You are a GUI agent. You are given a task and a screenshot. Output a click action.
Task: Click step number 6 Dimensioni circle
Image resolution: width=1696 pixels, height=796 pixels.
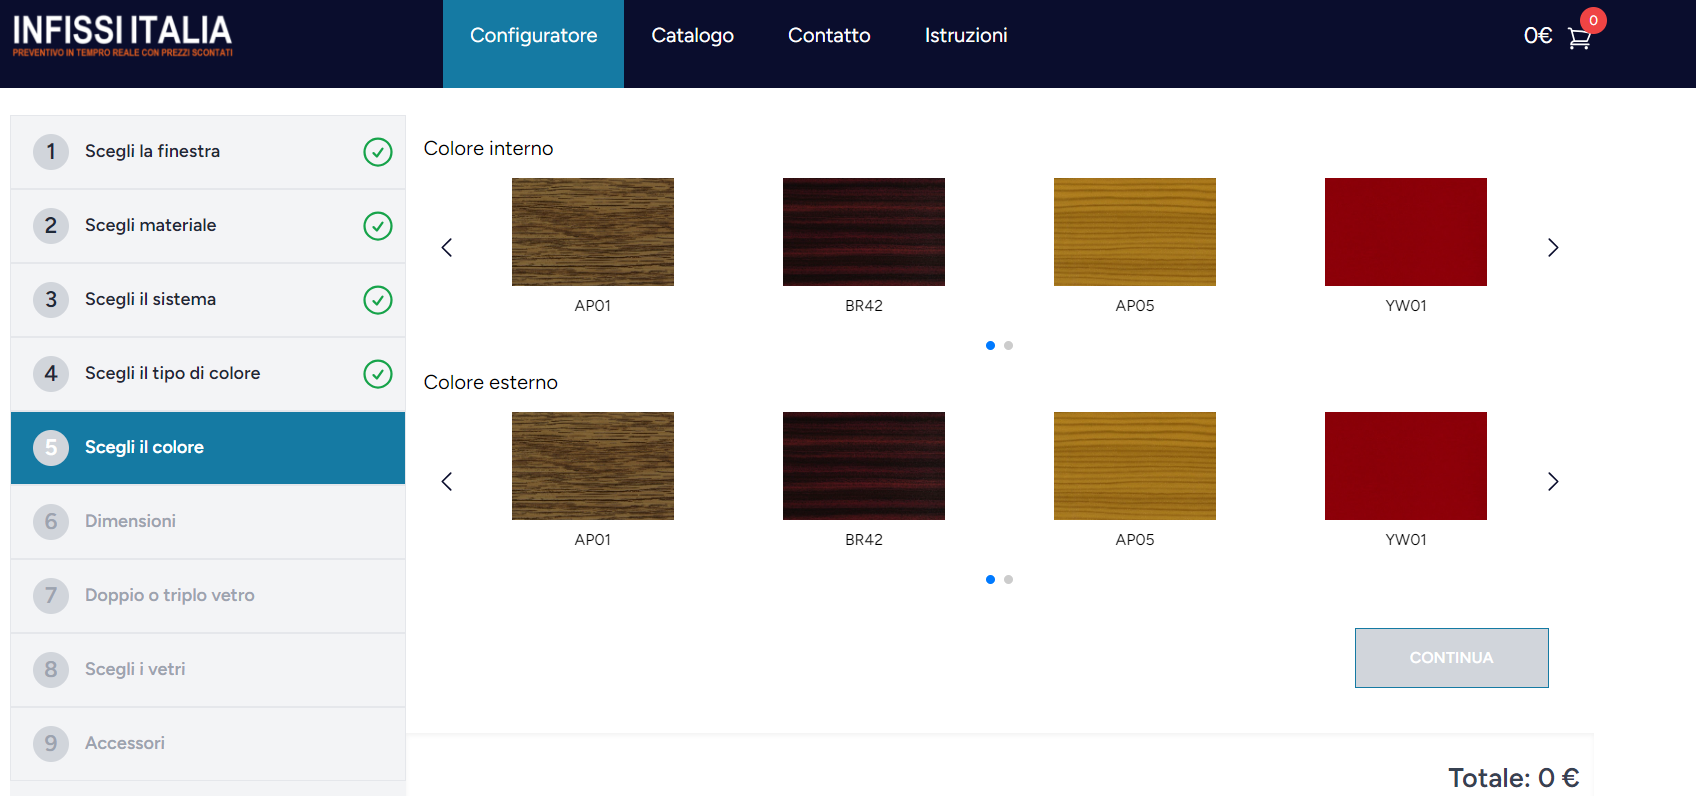coord(51,522)
